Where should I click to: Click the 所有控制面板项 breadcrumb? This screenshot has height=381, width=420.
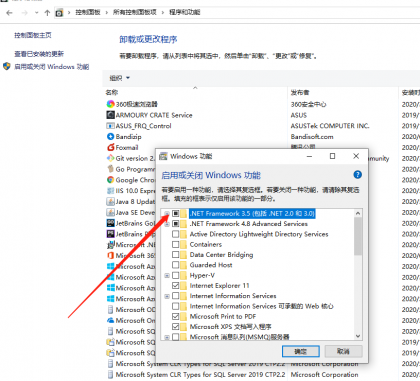pyautogui.click(x=135, y=12)
